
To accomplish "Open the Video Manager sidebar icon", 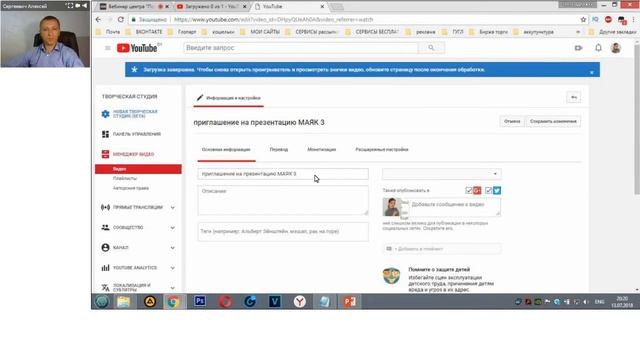I will click(105, 154).
